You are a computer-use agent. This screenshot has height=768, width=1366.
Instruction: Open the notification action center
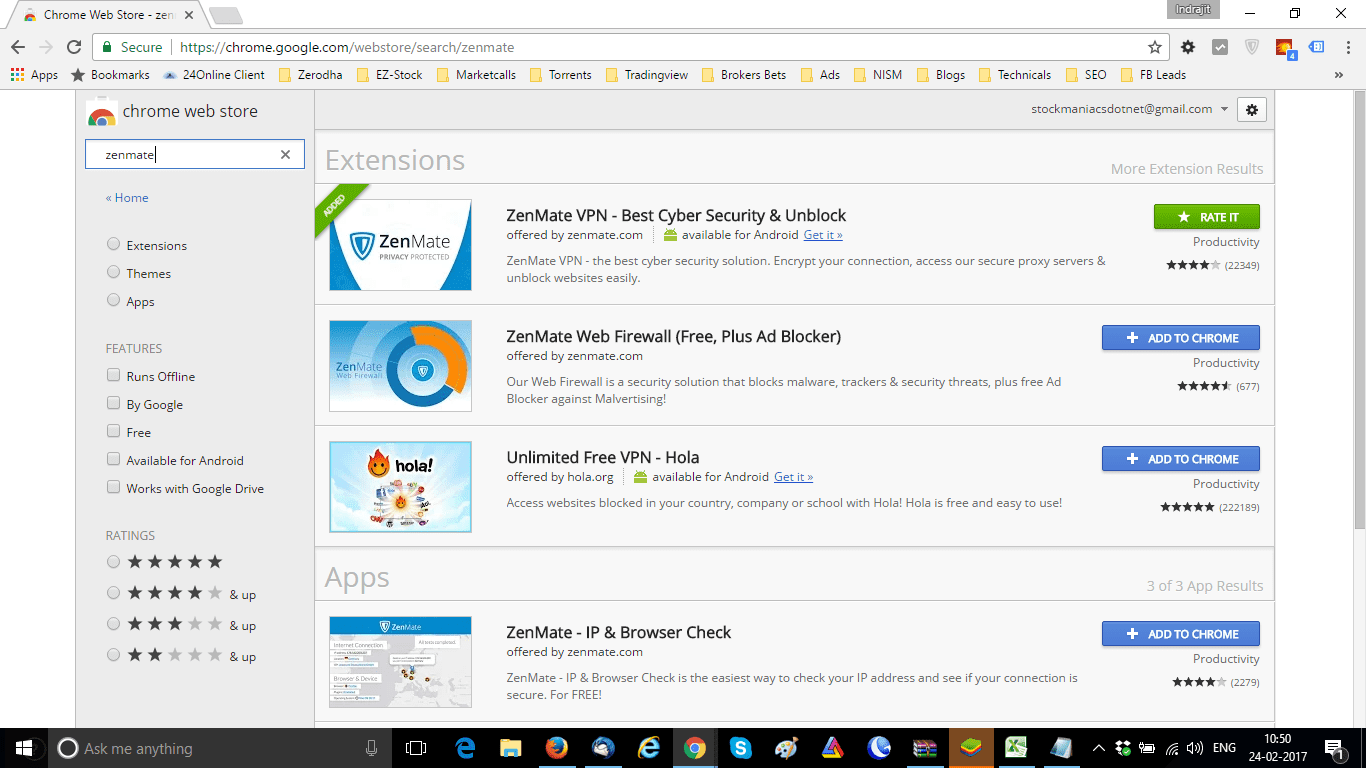pos(1334,748)
